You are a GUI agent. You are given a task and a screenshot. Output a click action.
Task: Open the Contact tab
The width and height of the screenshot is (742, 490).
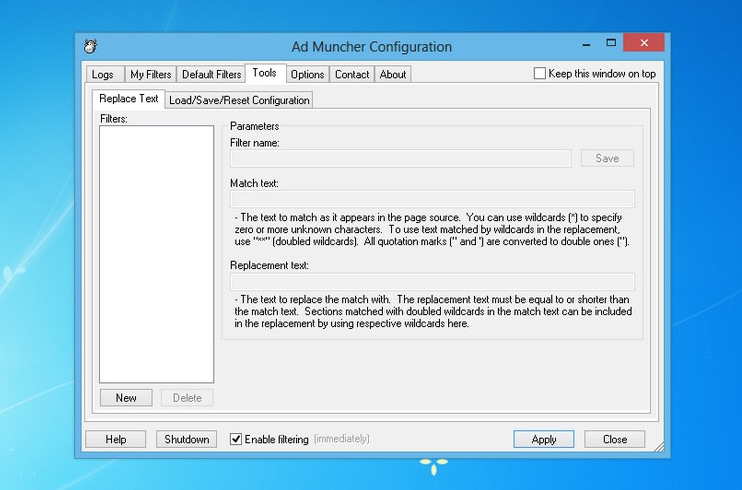[352, 74]
